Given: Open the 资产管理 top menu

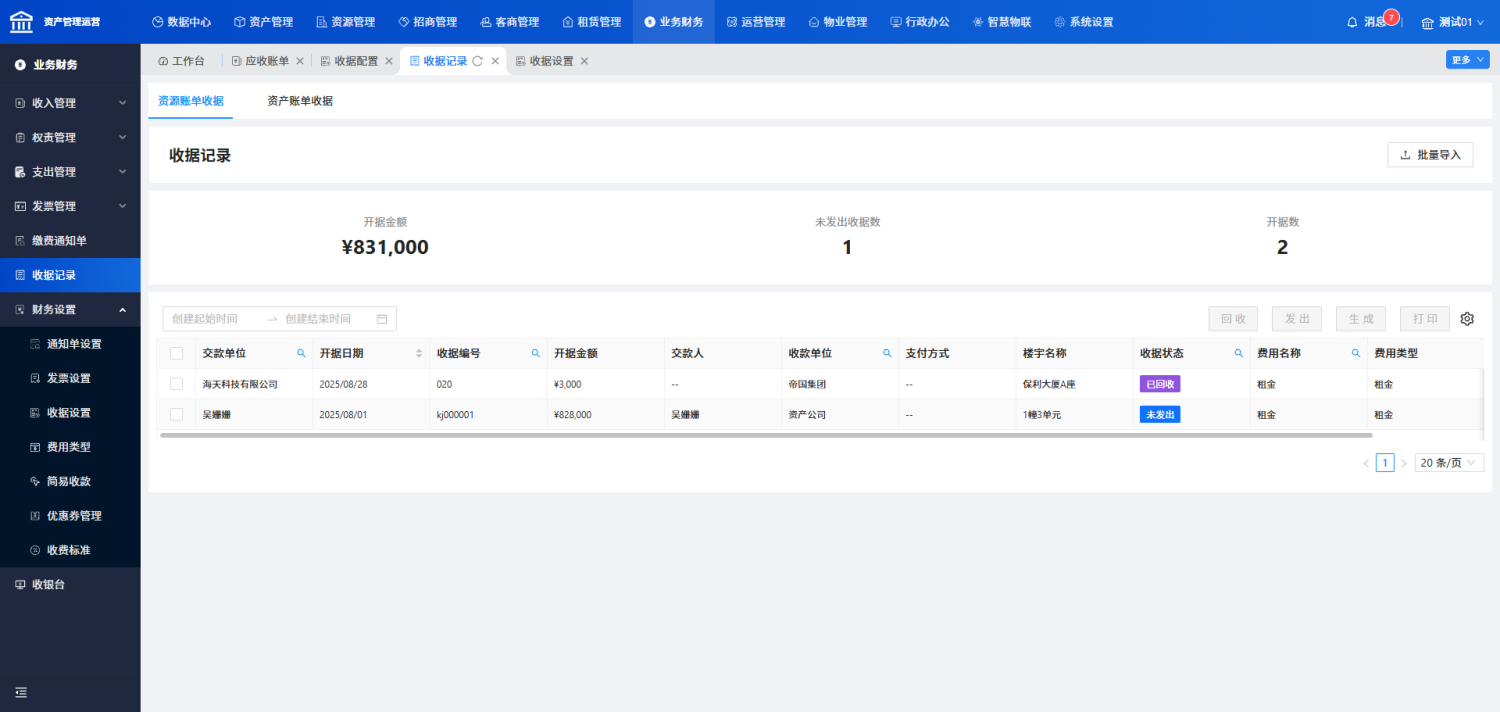Looking at the screenshot, I should point(263,22).
